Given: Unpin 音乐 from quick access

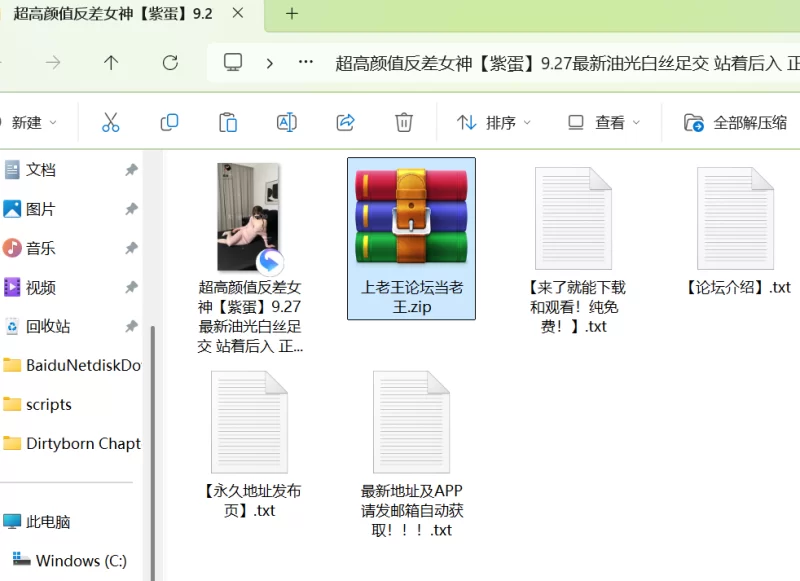Looking at the screenshot, I should 131,248.
